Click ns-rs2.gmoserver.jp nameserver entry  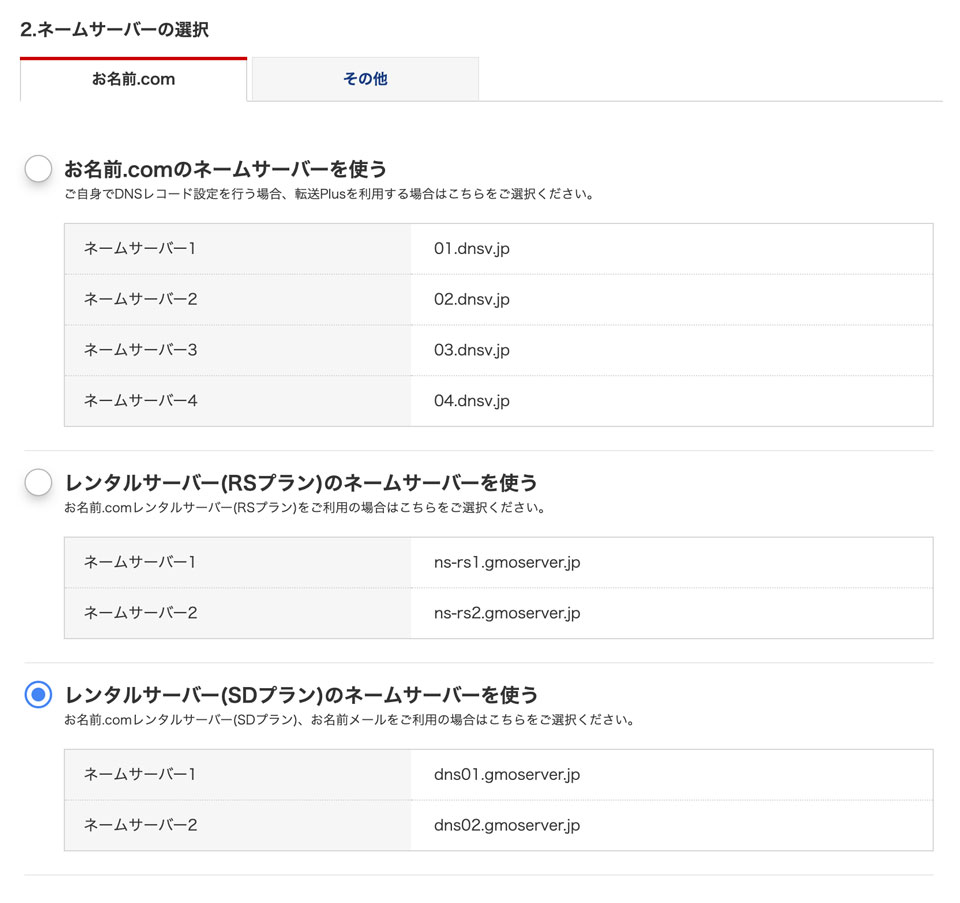[x=507, y=613]
